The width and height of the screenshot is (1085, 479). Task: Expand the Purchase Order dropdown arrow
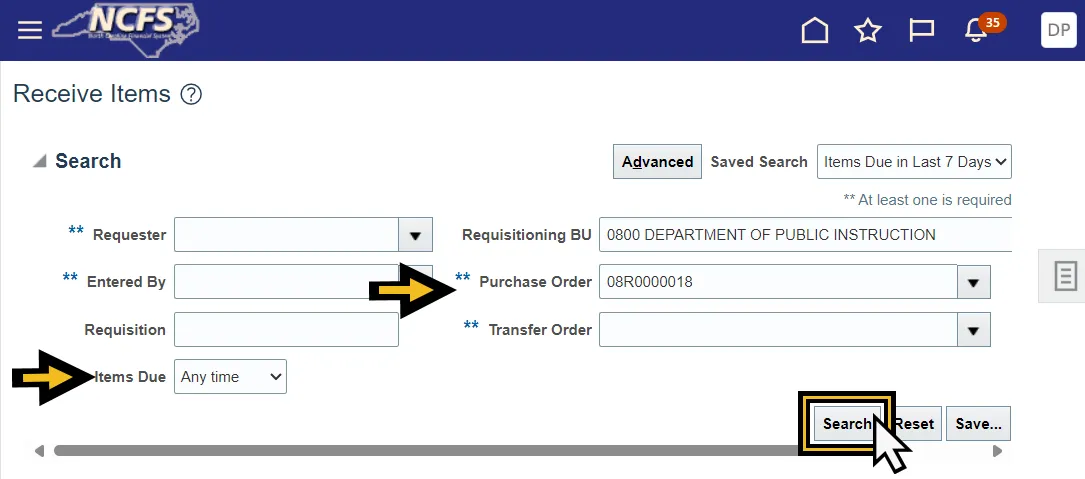pyautogui.click(x=974, y=282)
